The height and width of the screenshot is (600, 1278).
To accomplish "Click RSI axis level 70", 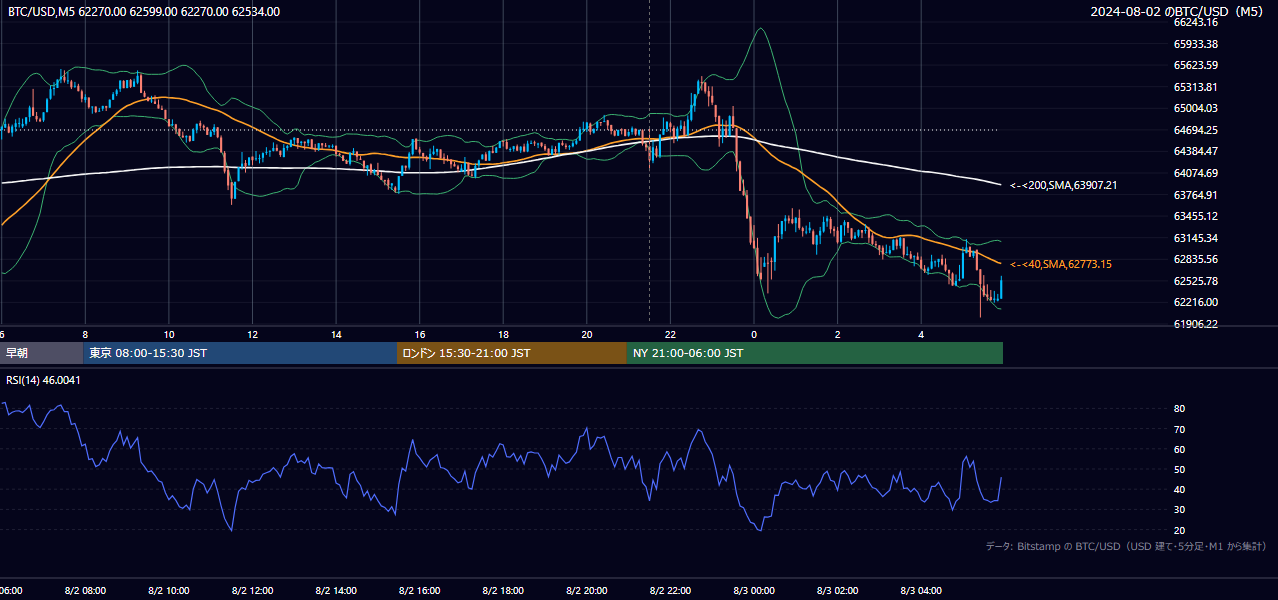I will [1179, 429].
